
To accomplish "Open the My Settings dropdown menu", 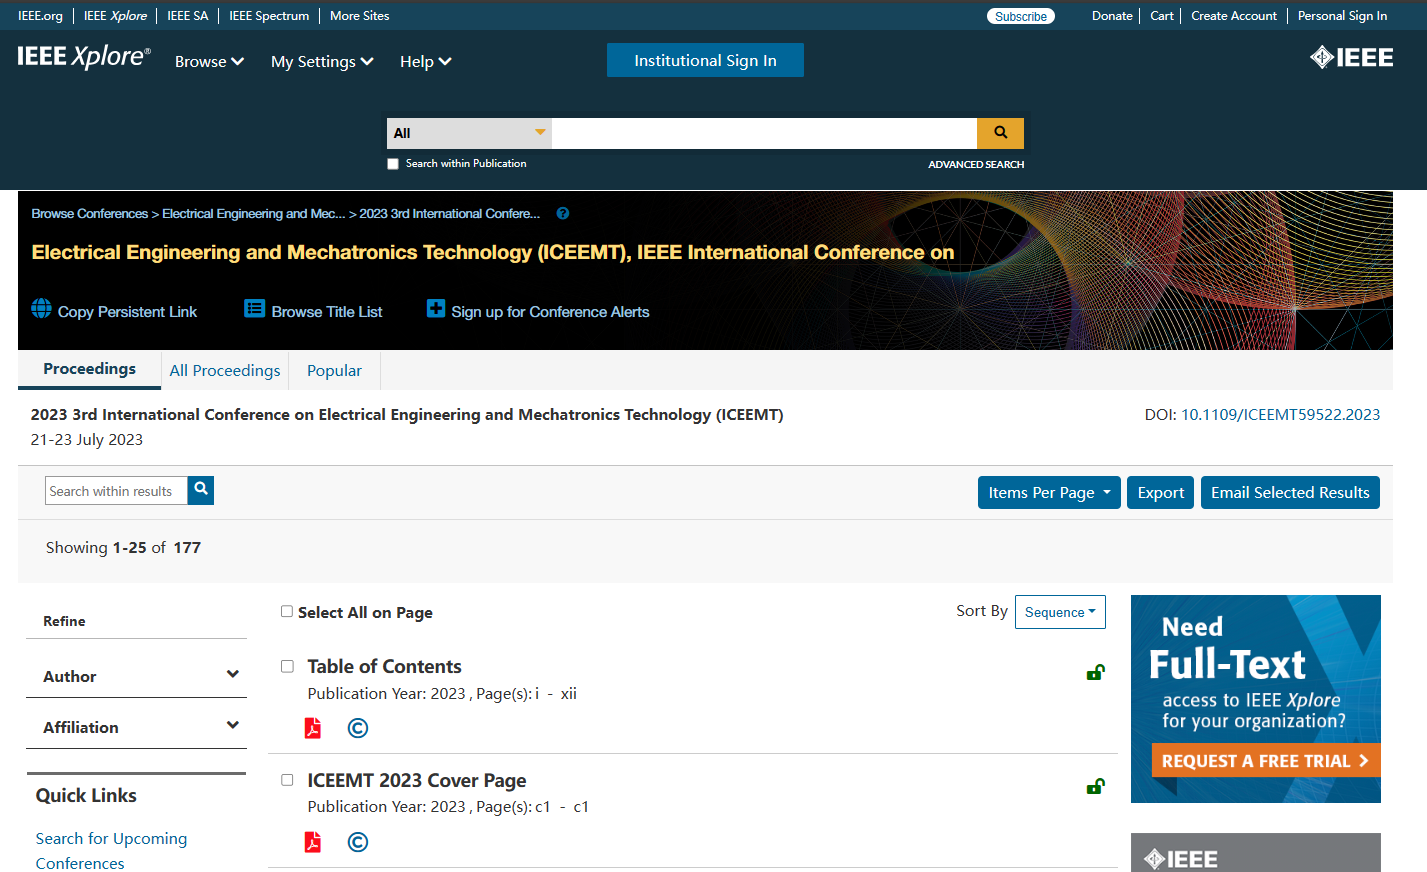I will pyautogui.click(x=322, y=62).
